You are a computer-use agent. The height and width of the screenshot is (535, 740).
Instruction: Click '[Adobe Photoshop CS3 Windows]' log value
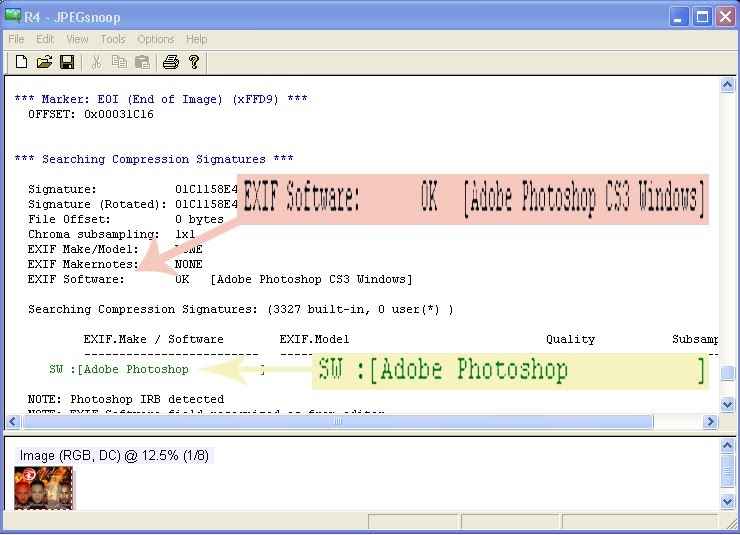pyautogui.click(x=311, y=279)
